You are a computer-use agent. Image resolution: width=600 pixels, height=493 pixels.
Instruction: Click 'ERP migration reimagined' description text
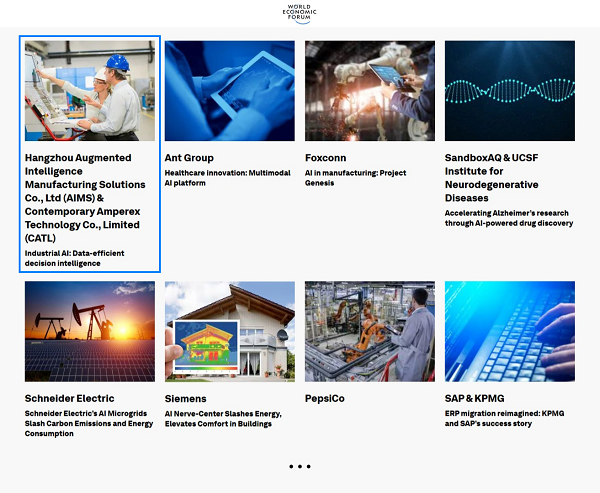tap(504, 418)
